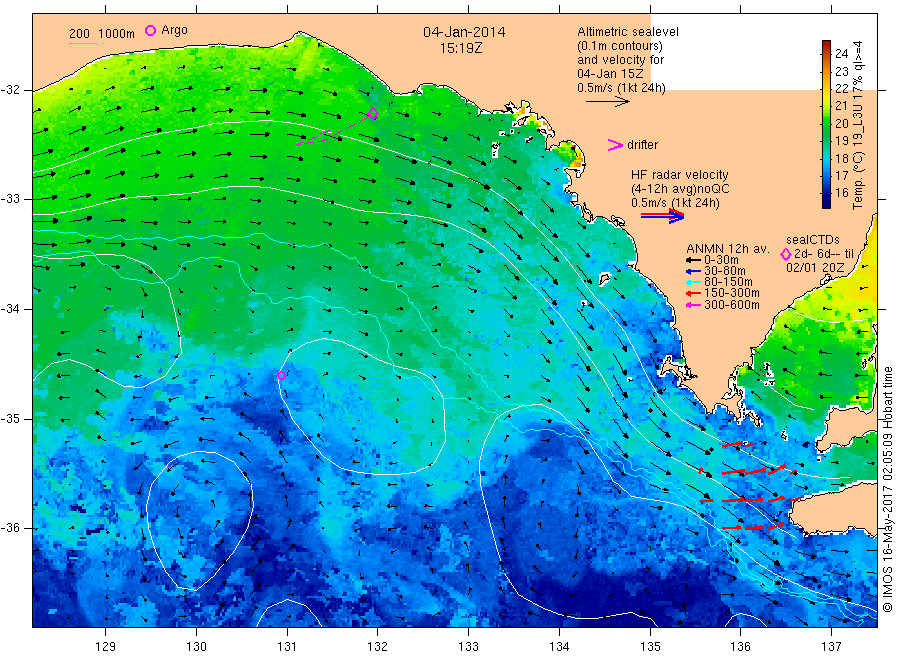
Task: Click the 'Altimetric sealevel' legend heading
Action: click(x=628, y=32)
